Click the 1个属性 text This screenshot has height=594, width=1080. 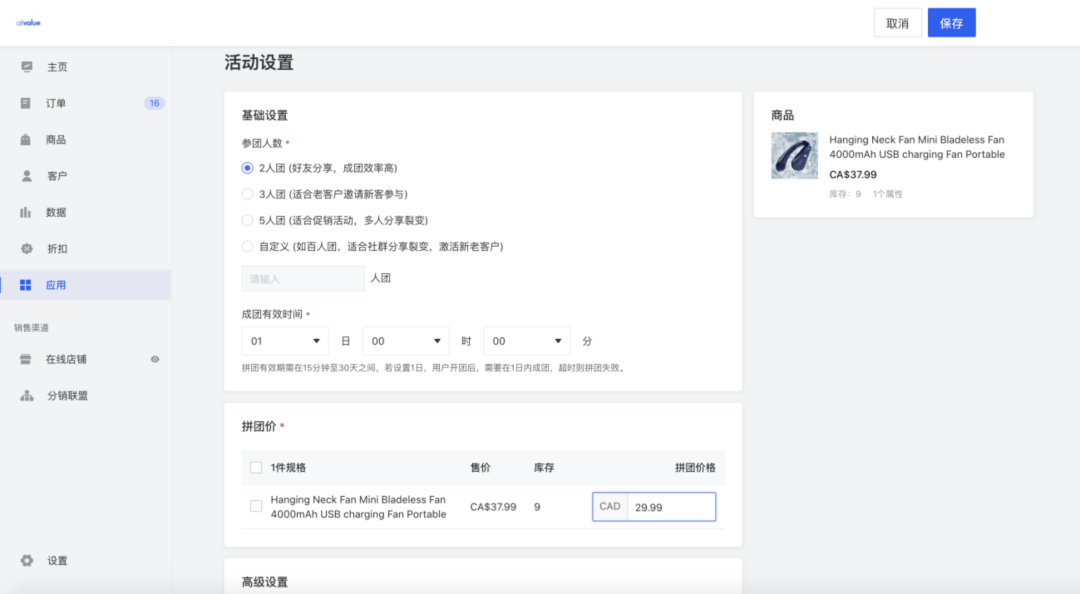888,194
